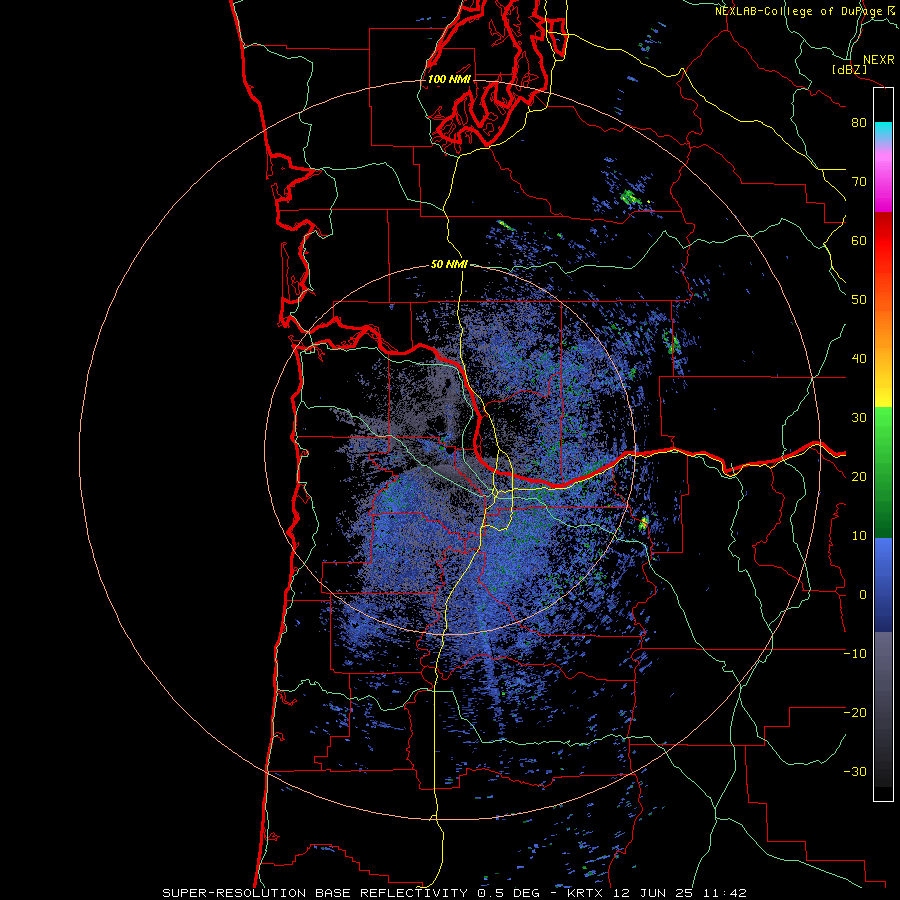Click the 100 NMI range ring label
This screenshot has height=900, width=900.
[x=449, y=79]
